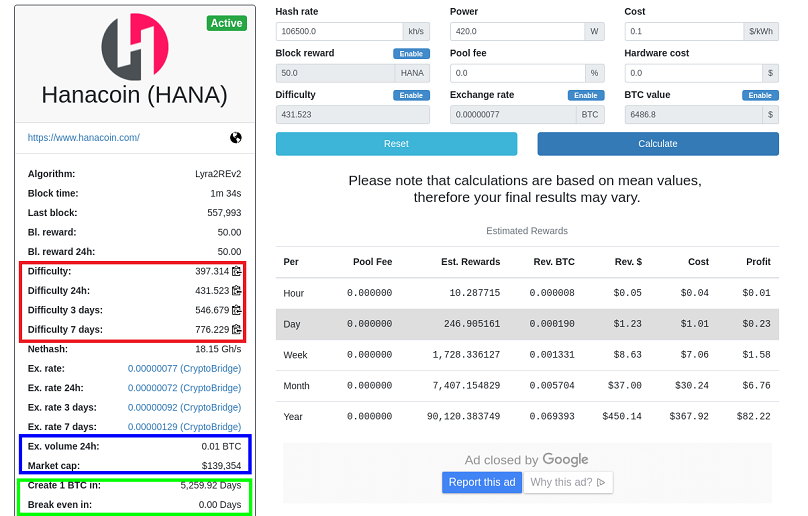The width and height of the screenshot is (808, 516).
Task: Focus the Pool fee input field
Action: [x=517, y=73]
